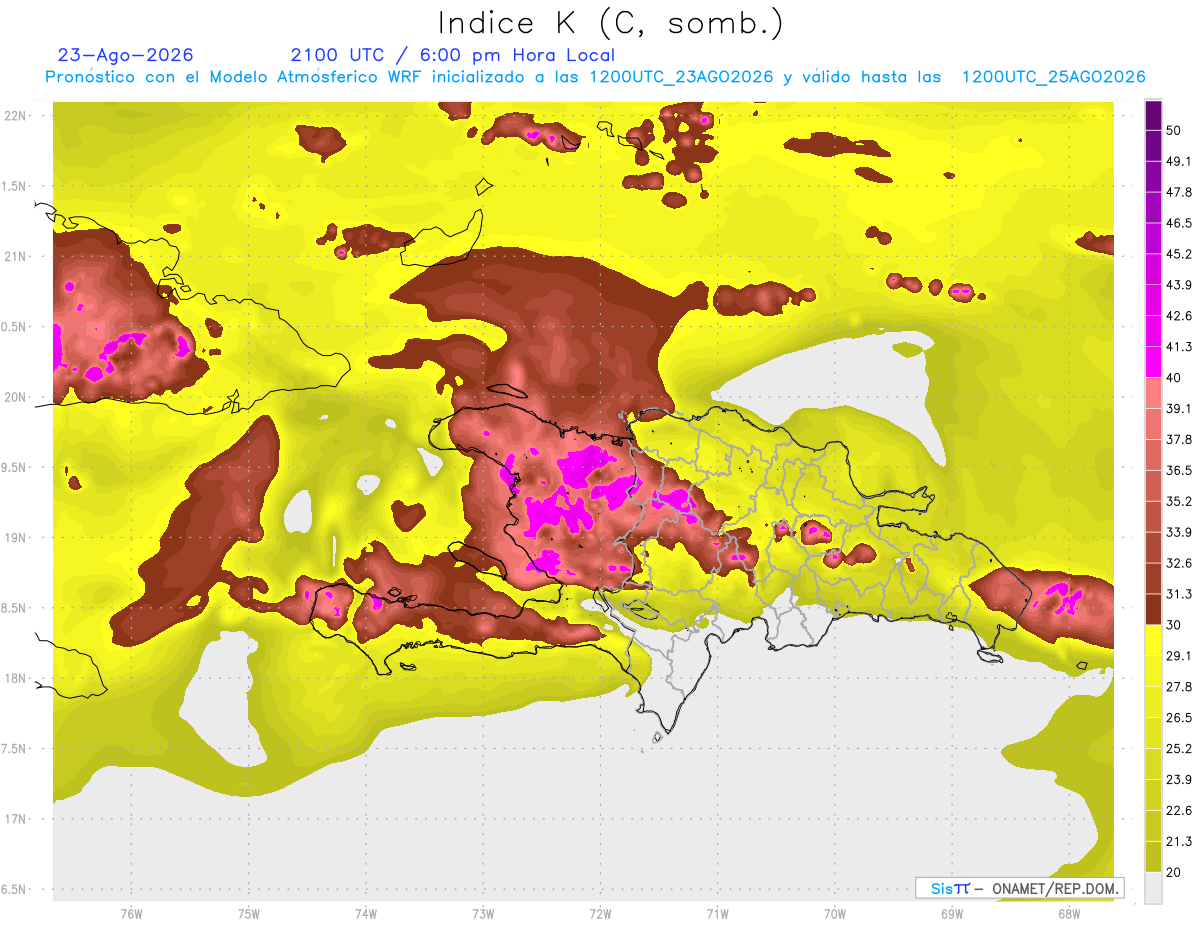Click the colorbar value '26.5'
The width and height of the screenshot is (1200, 927).
click(x=1179, y=718)
